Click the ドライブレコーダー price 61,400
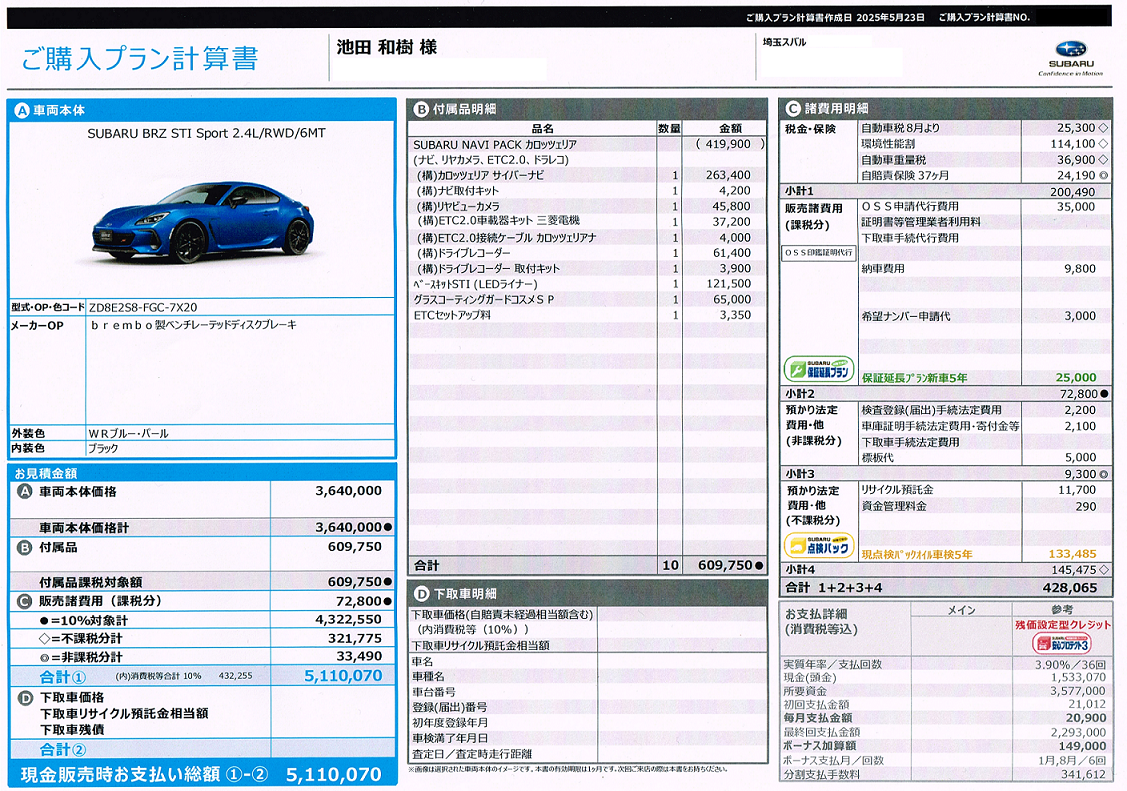This screenshot has width=1127, height=791. tap(732, 253)
